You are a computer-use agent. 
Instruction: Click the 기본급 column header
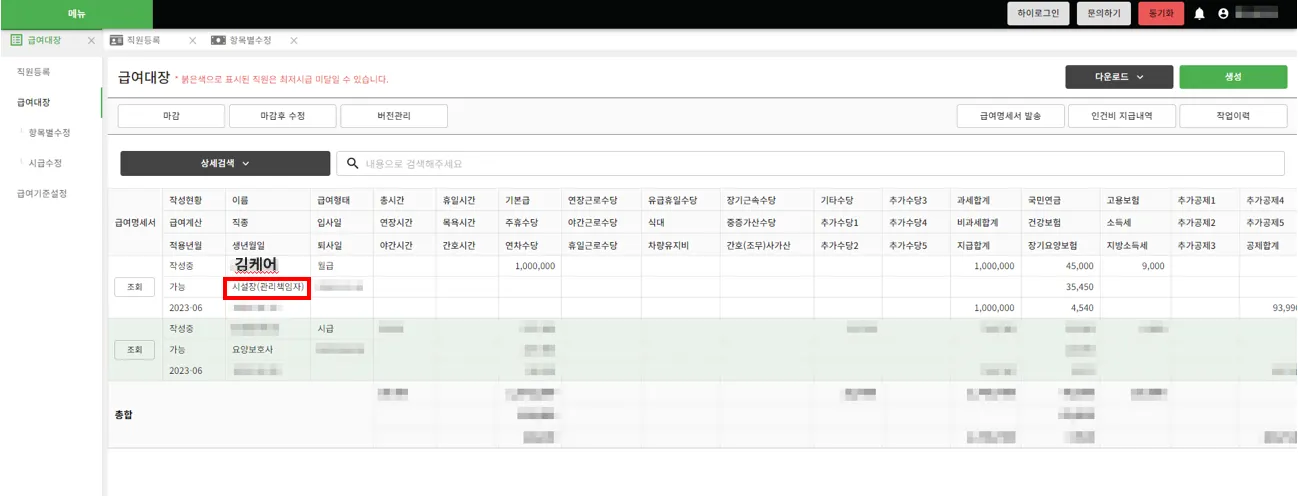[x=519, y=200]
